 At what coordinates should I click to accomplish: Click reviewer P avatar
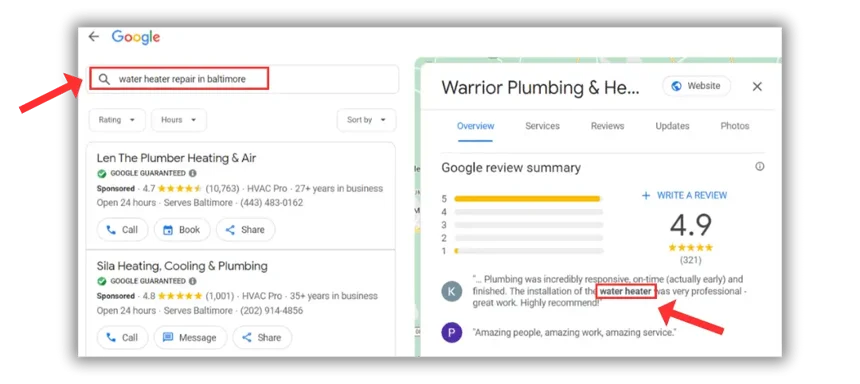[x=452, y=333]
